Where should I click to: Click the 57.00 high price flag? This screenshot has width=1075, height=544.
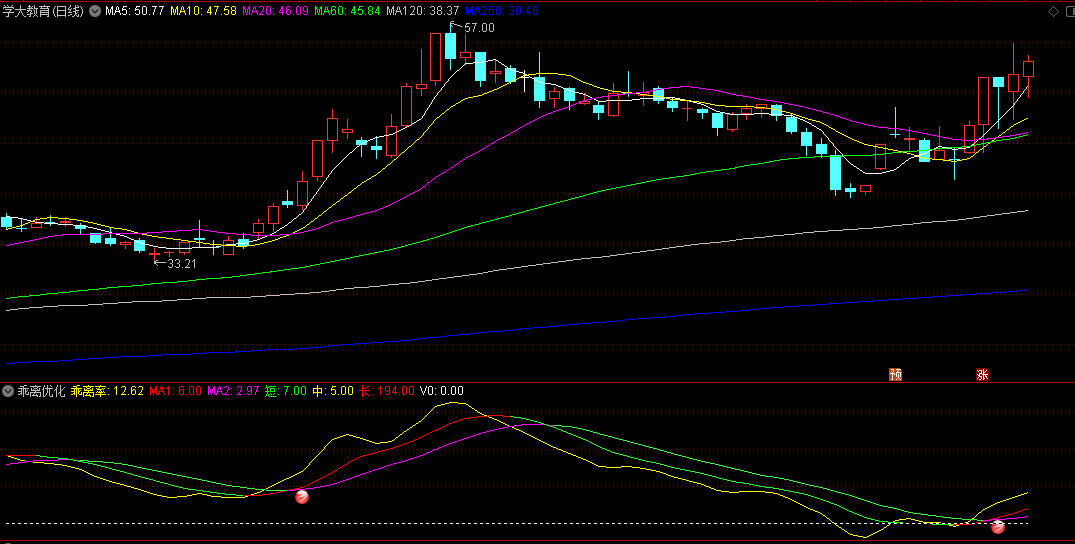click(472, 27)
